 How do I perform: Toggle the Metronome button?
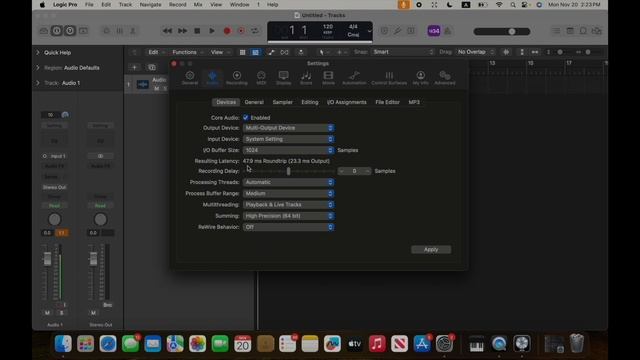coord(448,31)
